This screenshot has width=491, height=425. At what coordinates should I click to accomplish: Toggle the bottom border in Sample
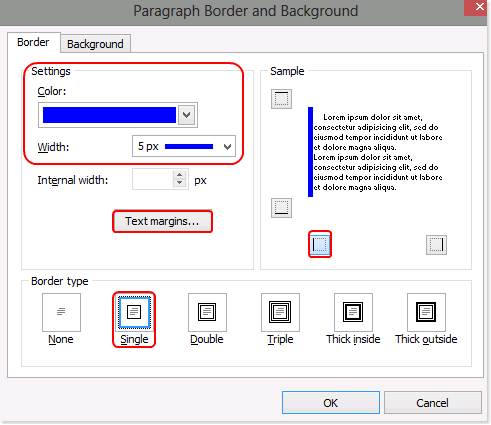pyautogui.click(x=281, y=208)
